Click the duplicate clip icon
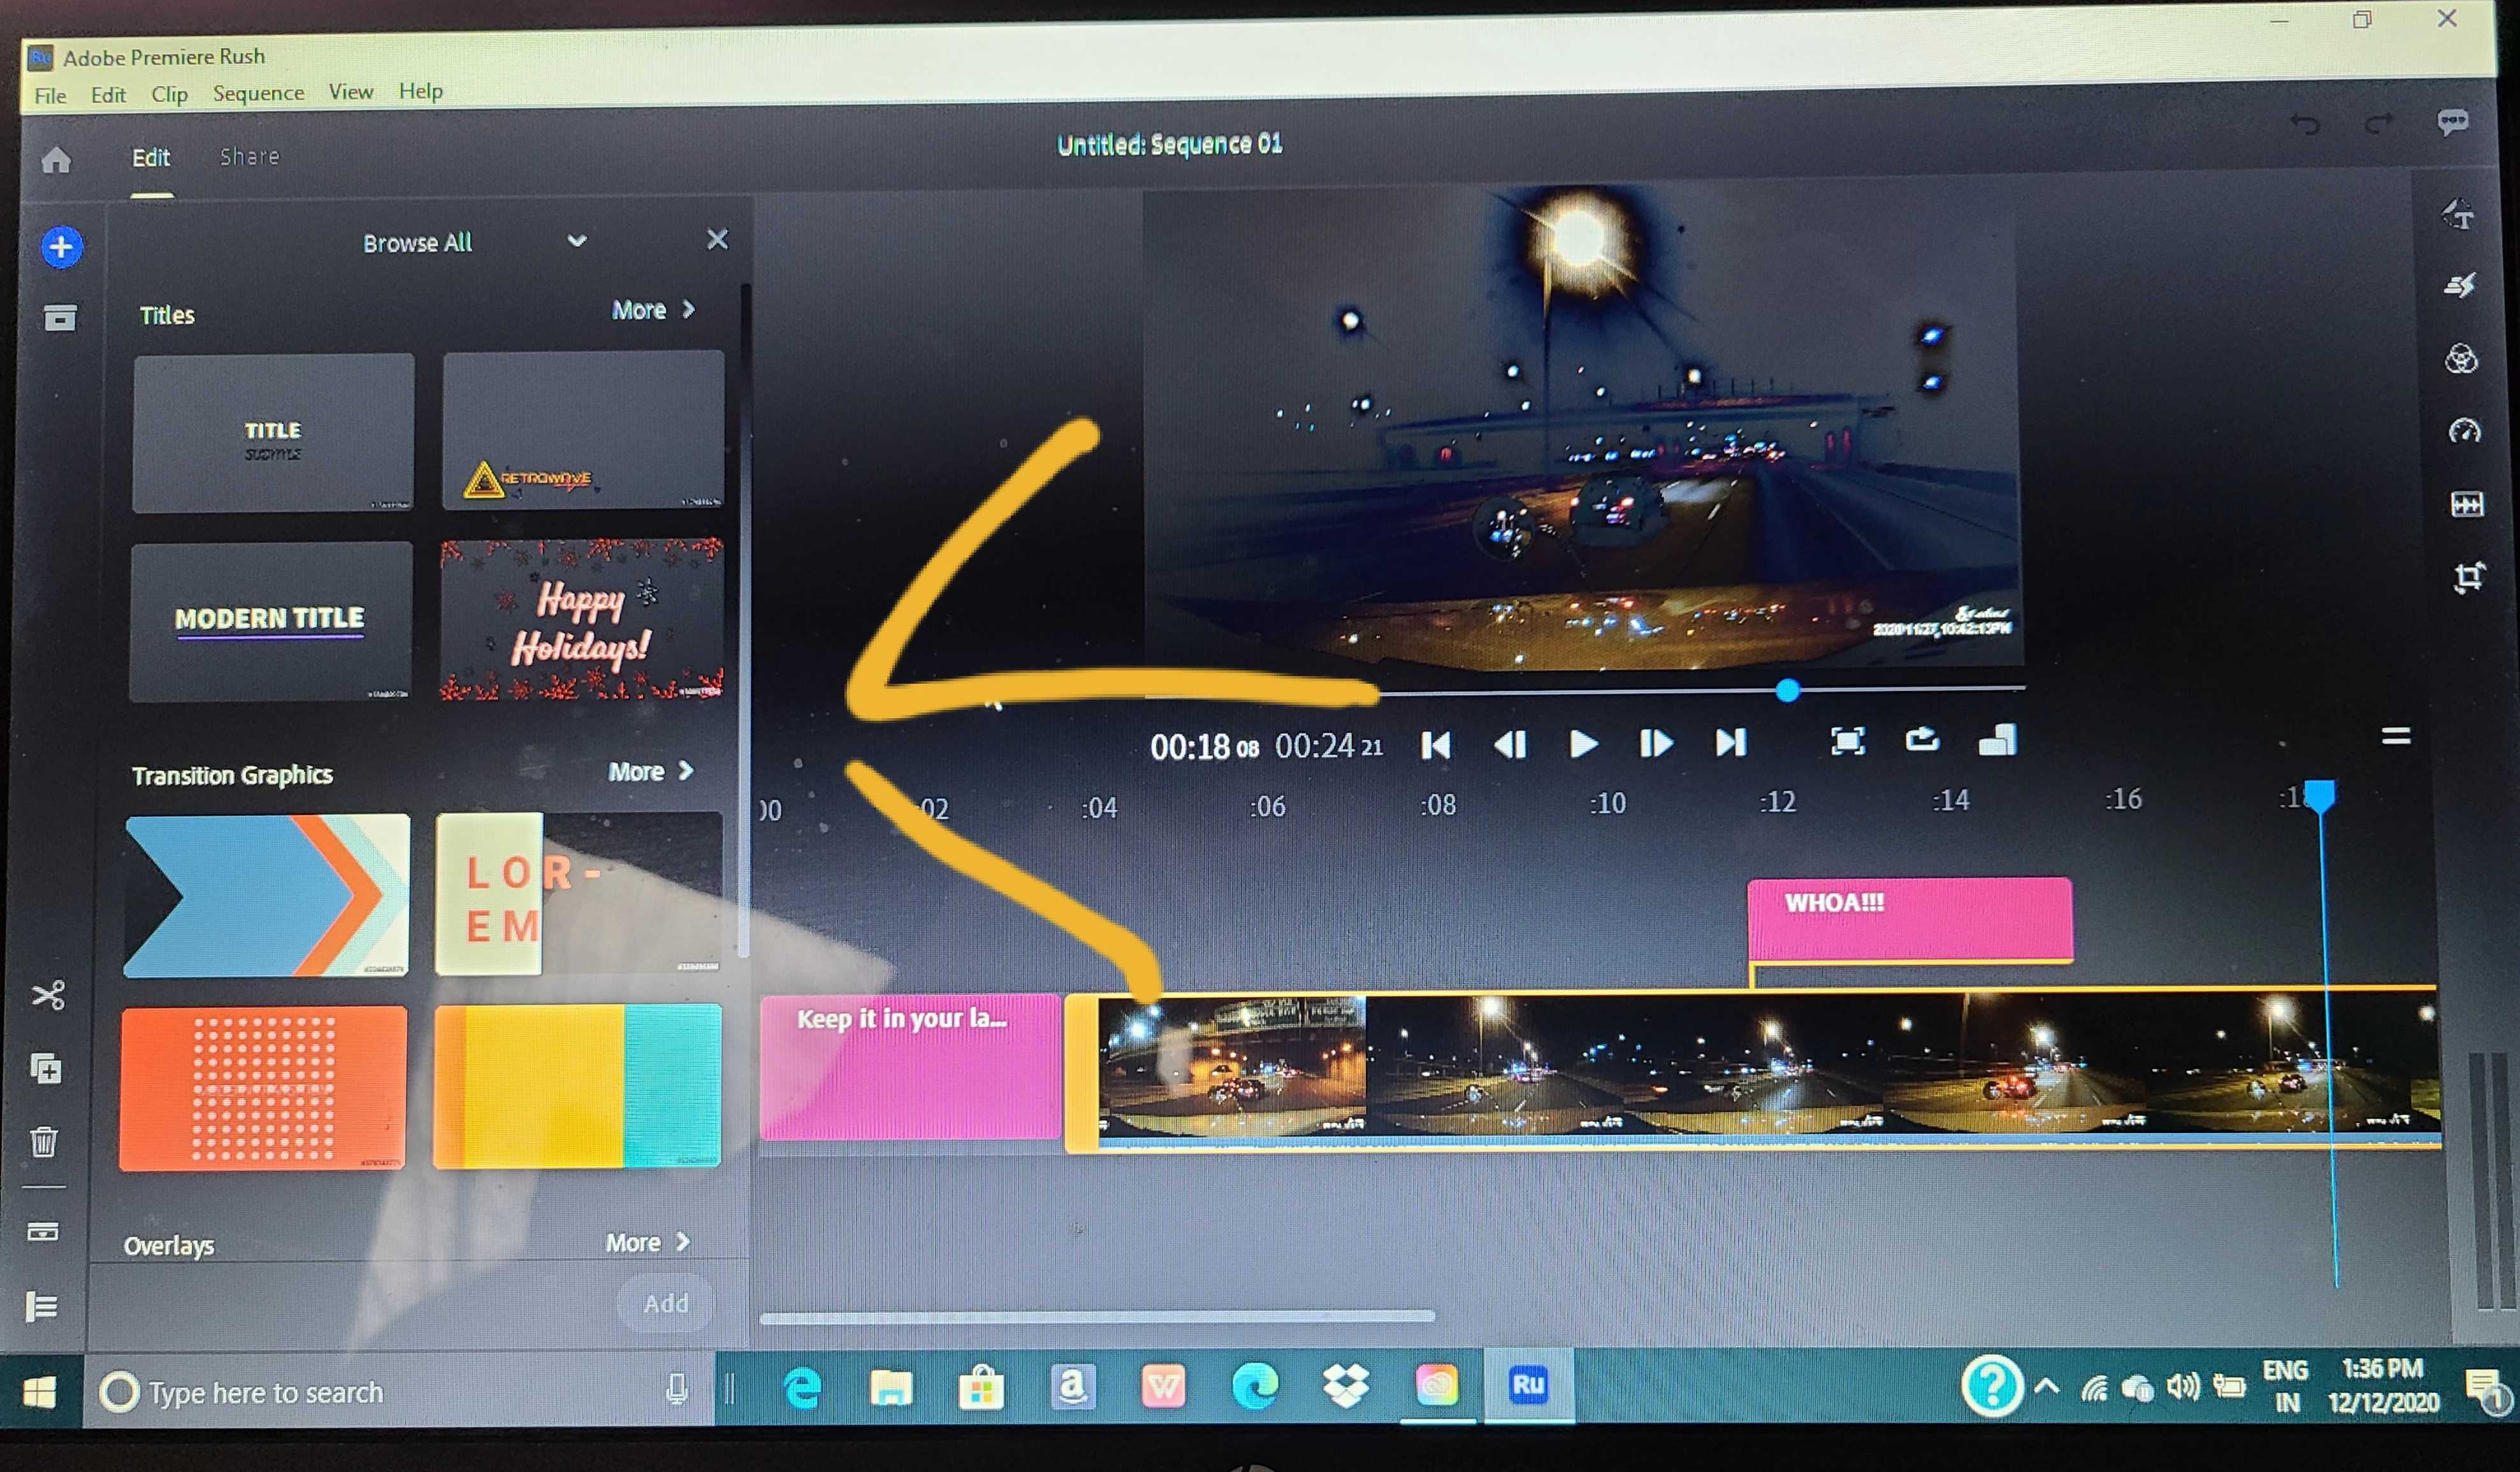The image size is (2520, 1472). point(46,1069)
